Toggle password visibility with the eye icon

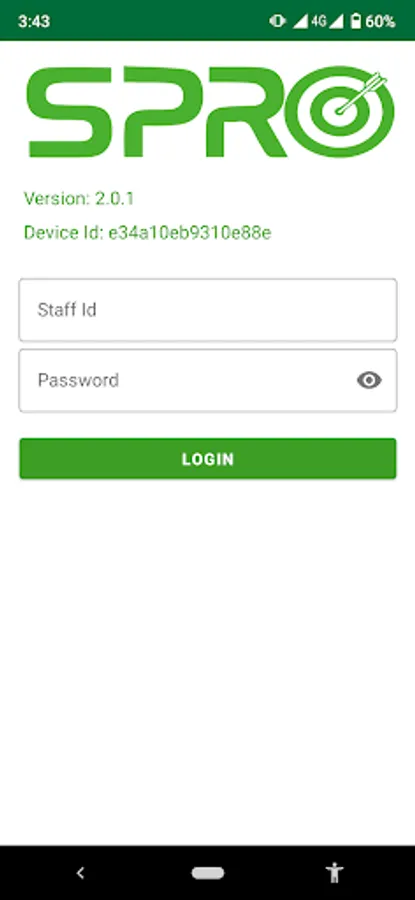point(369,380)
